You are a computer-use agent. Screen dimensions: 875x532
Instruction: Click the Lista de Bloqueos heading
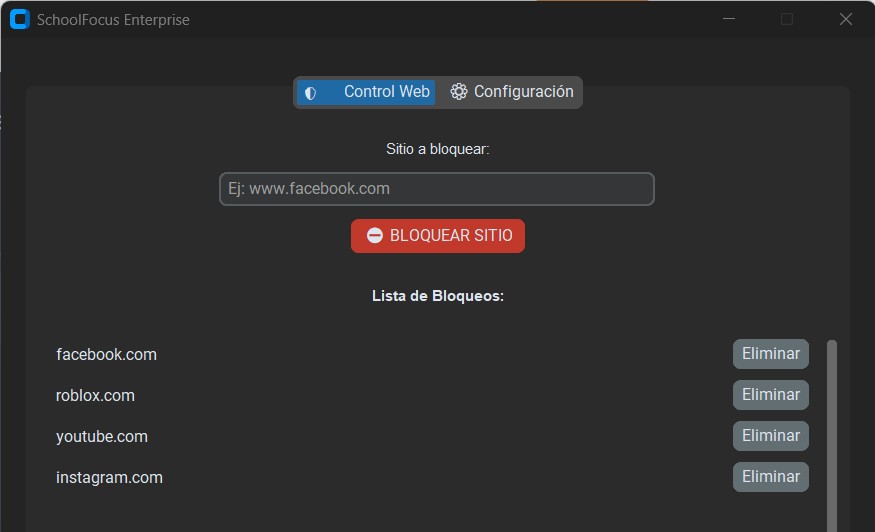[438, 296]
